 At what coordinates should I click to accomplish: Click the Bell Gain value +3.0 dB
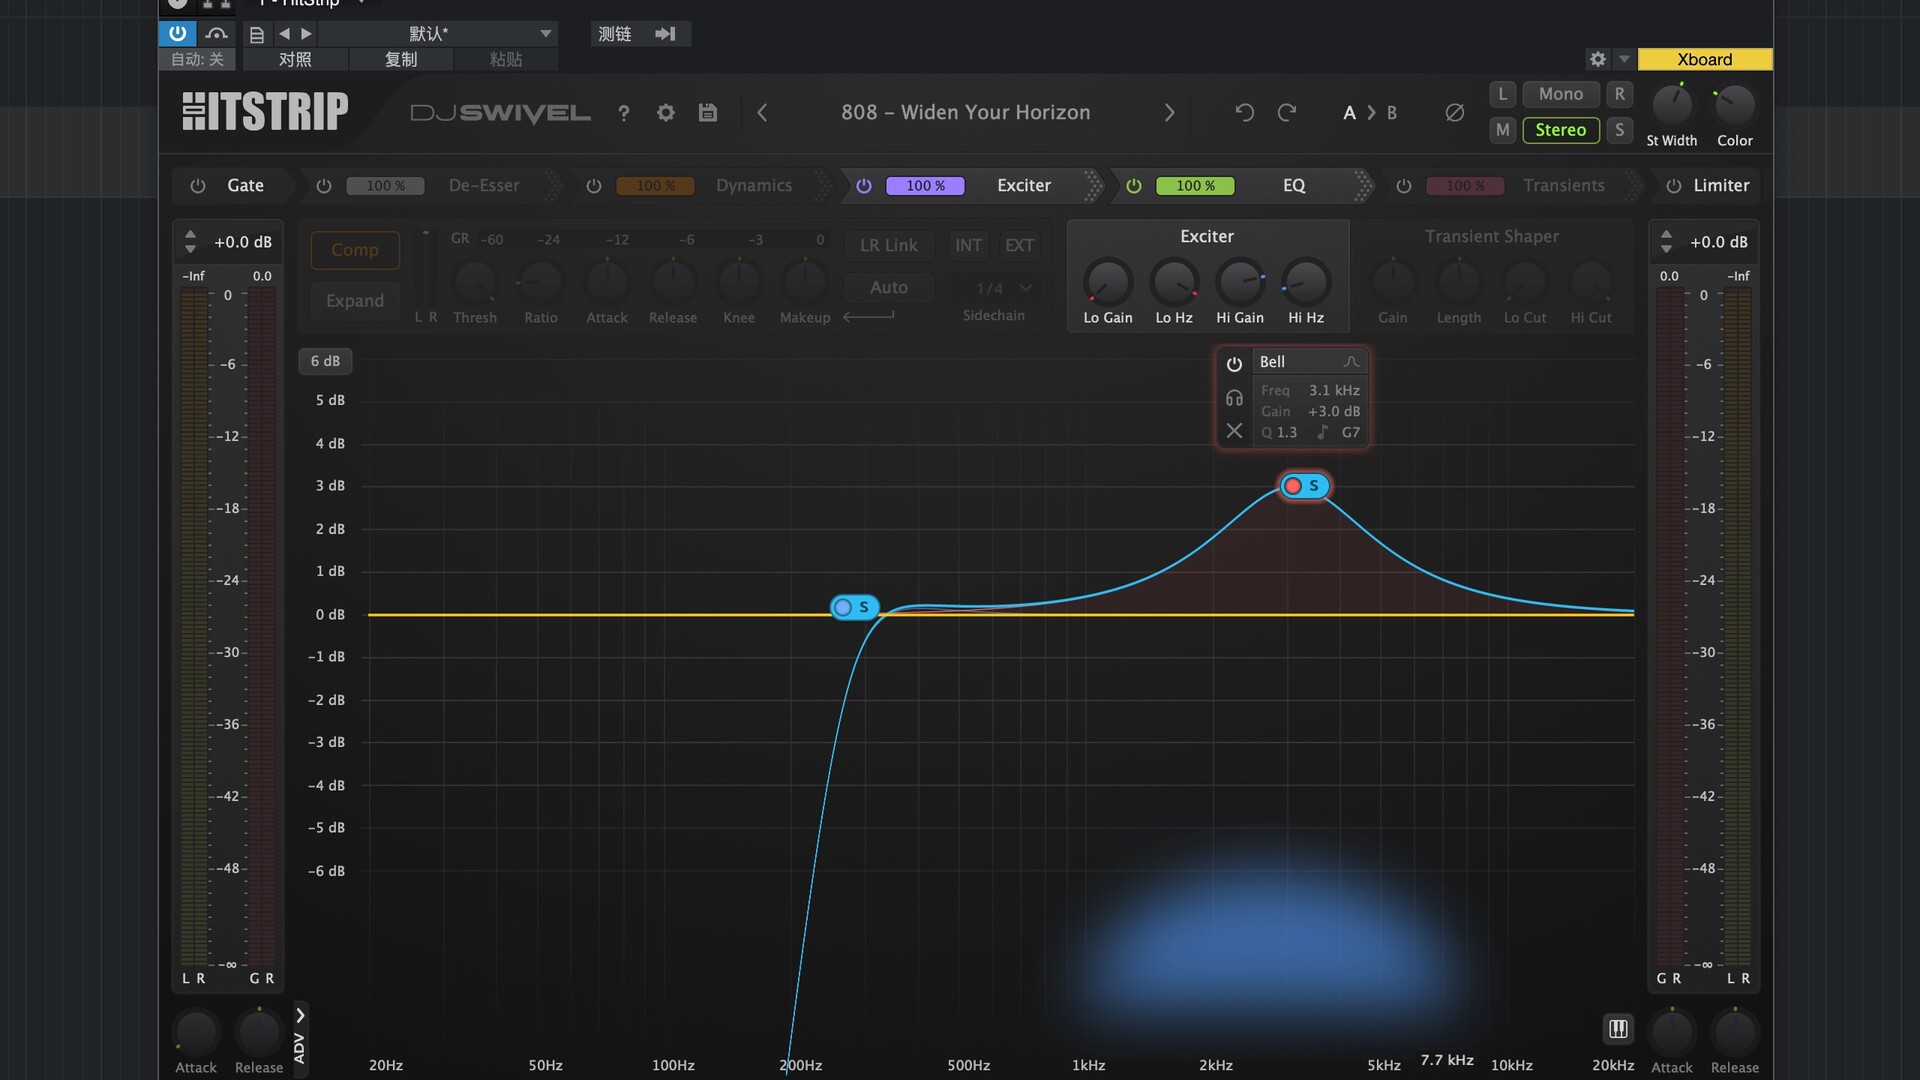1334,412
